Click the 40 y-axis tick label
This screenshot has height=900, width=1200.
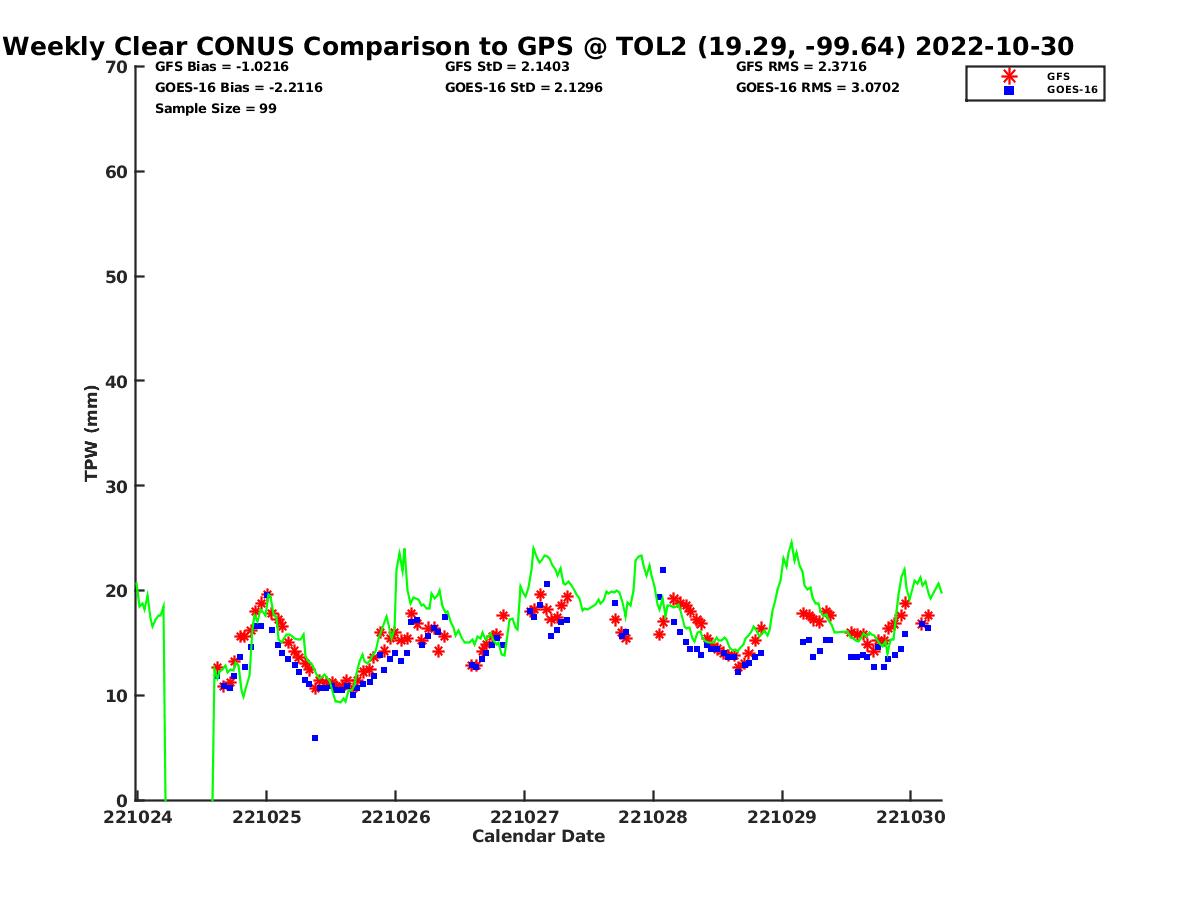pyautogui.click(x=117, y=381)
